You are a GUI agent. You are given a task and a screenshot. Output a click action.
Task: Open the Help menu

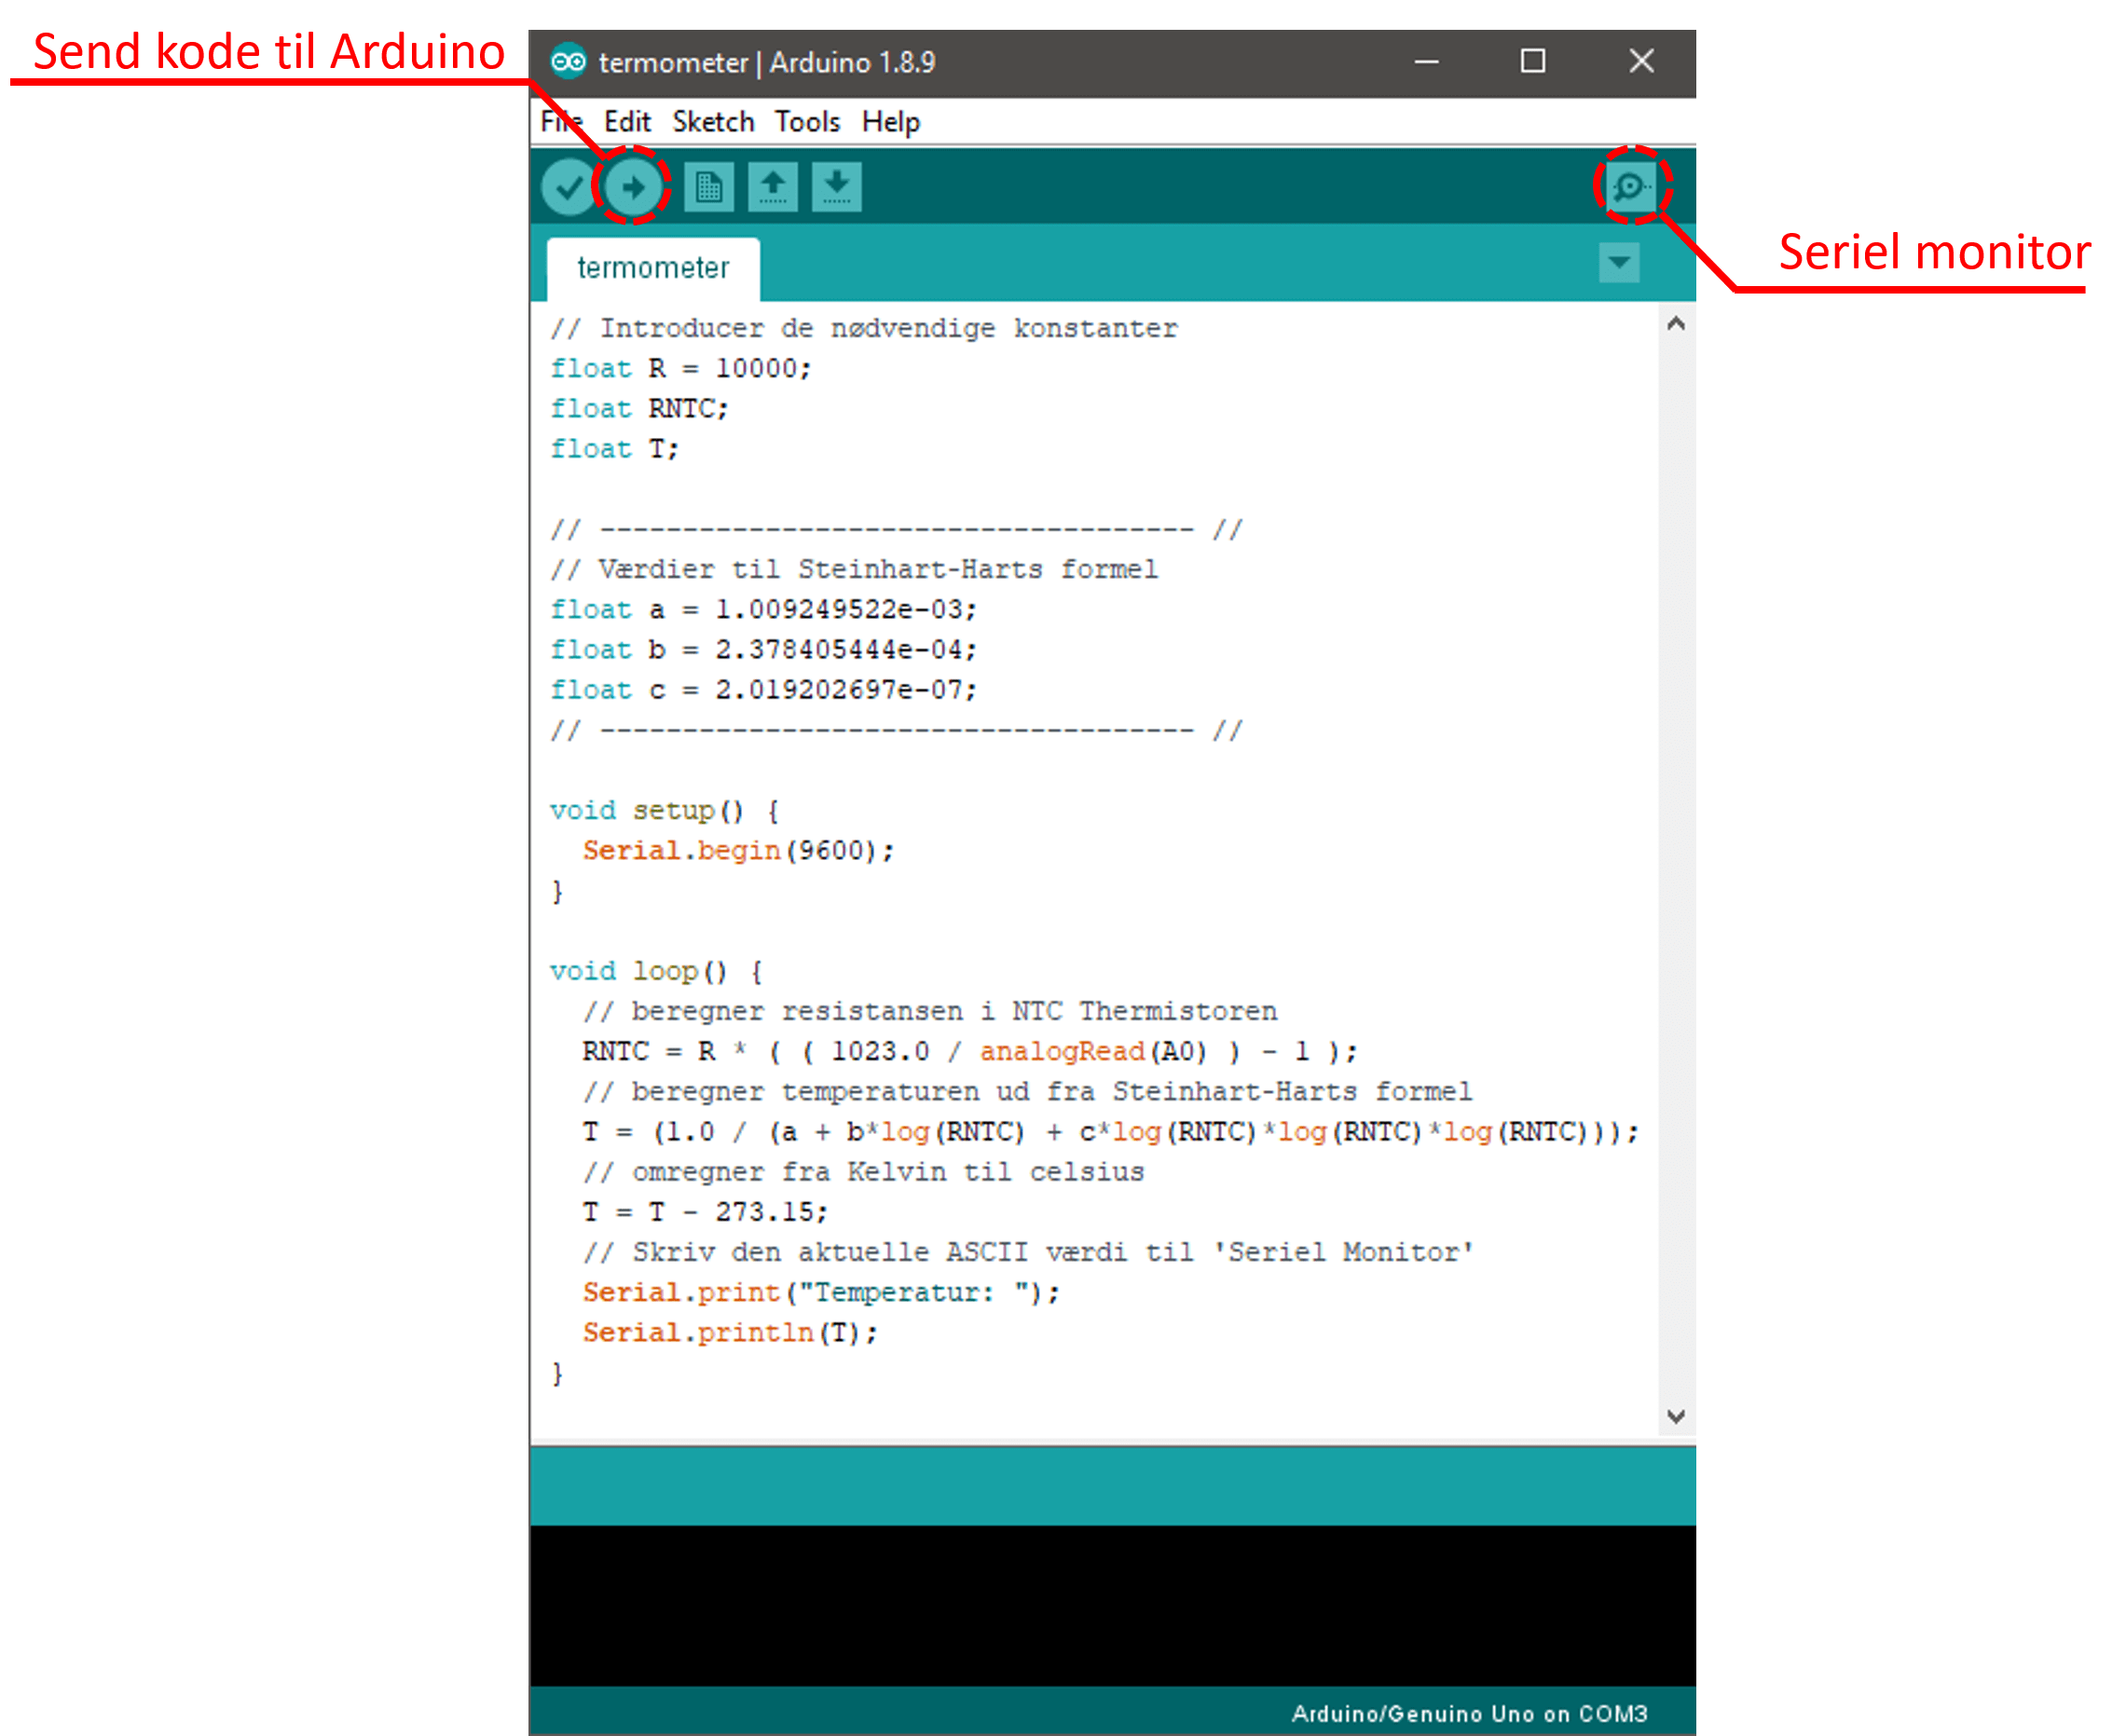(890, 122)
